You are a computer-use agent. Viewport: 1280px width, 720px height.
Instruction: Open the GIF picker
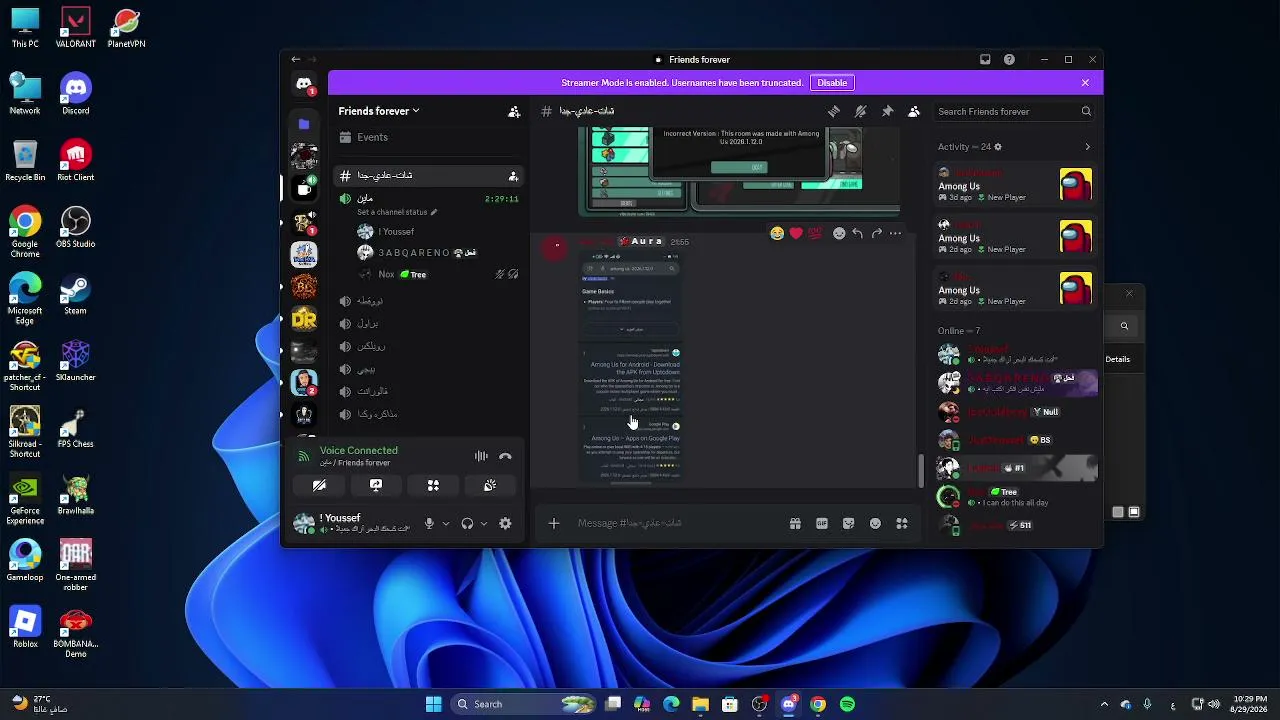822,523
